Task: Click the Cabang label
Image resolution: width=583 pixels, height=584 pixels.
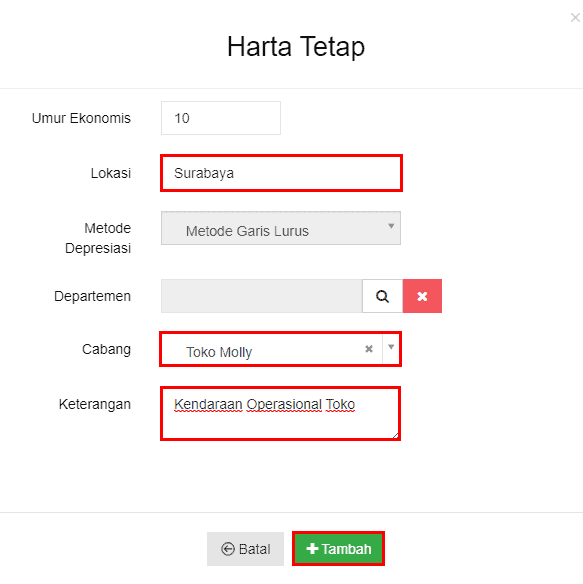Action: pos(107,349)
